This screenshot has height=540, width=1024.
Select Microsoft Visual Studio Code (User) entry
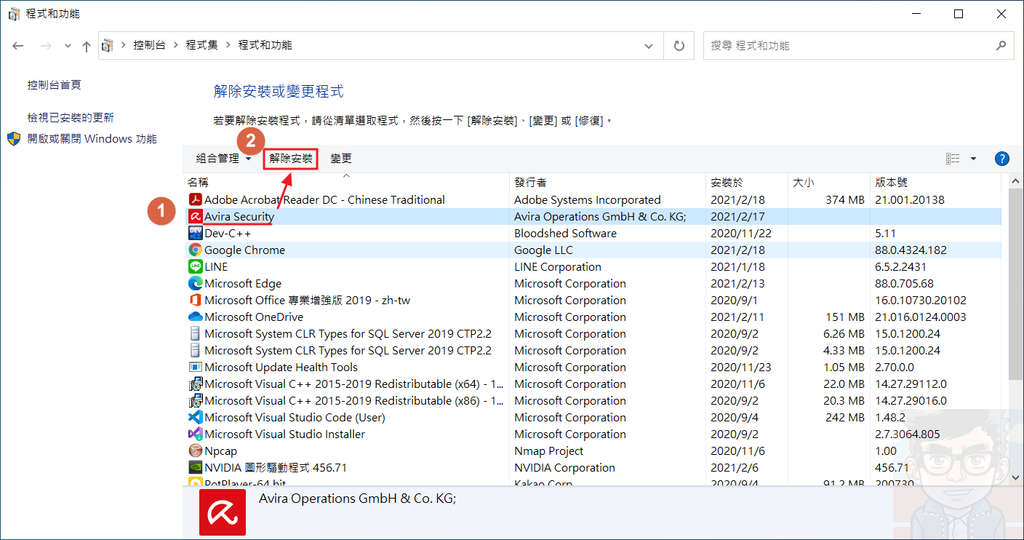tap(295, 417)
